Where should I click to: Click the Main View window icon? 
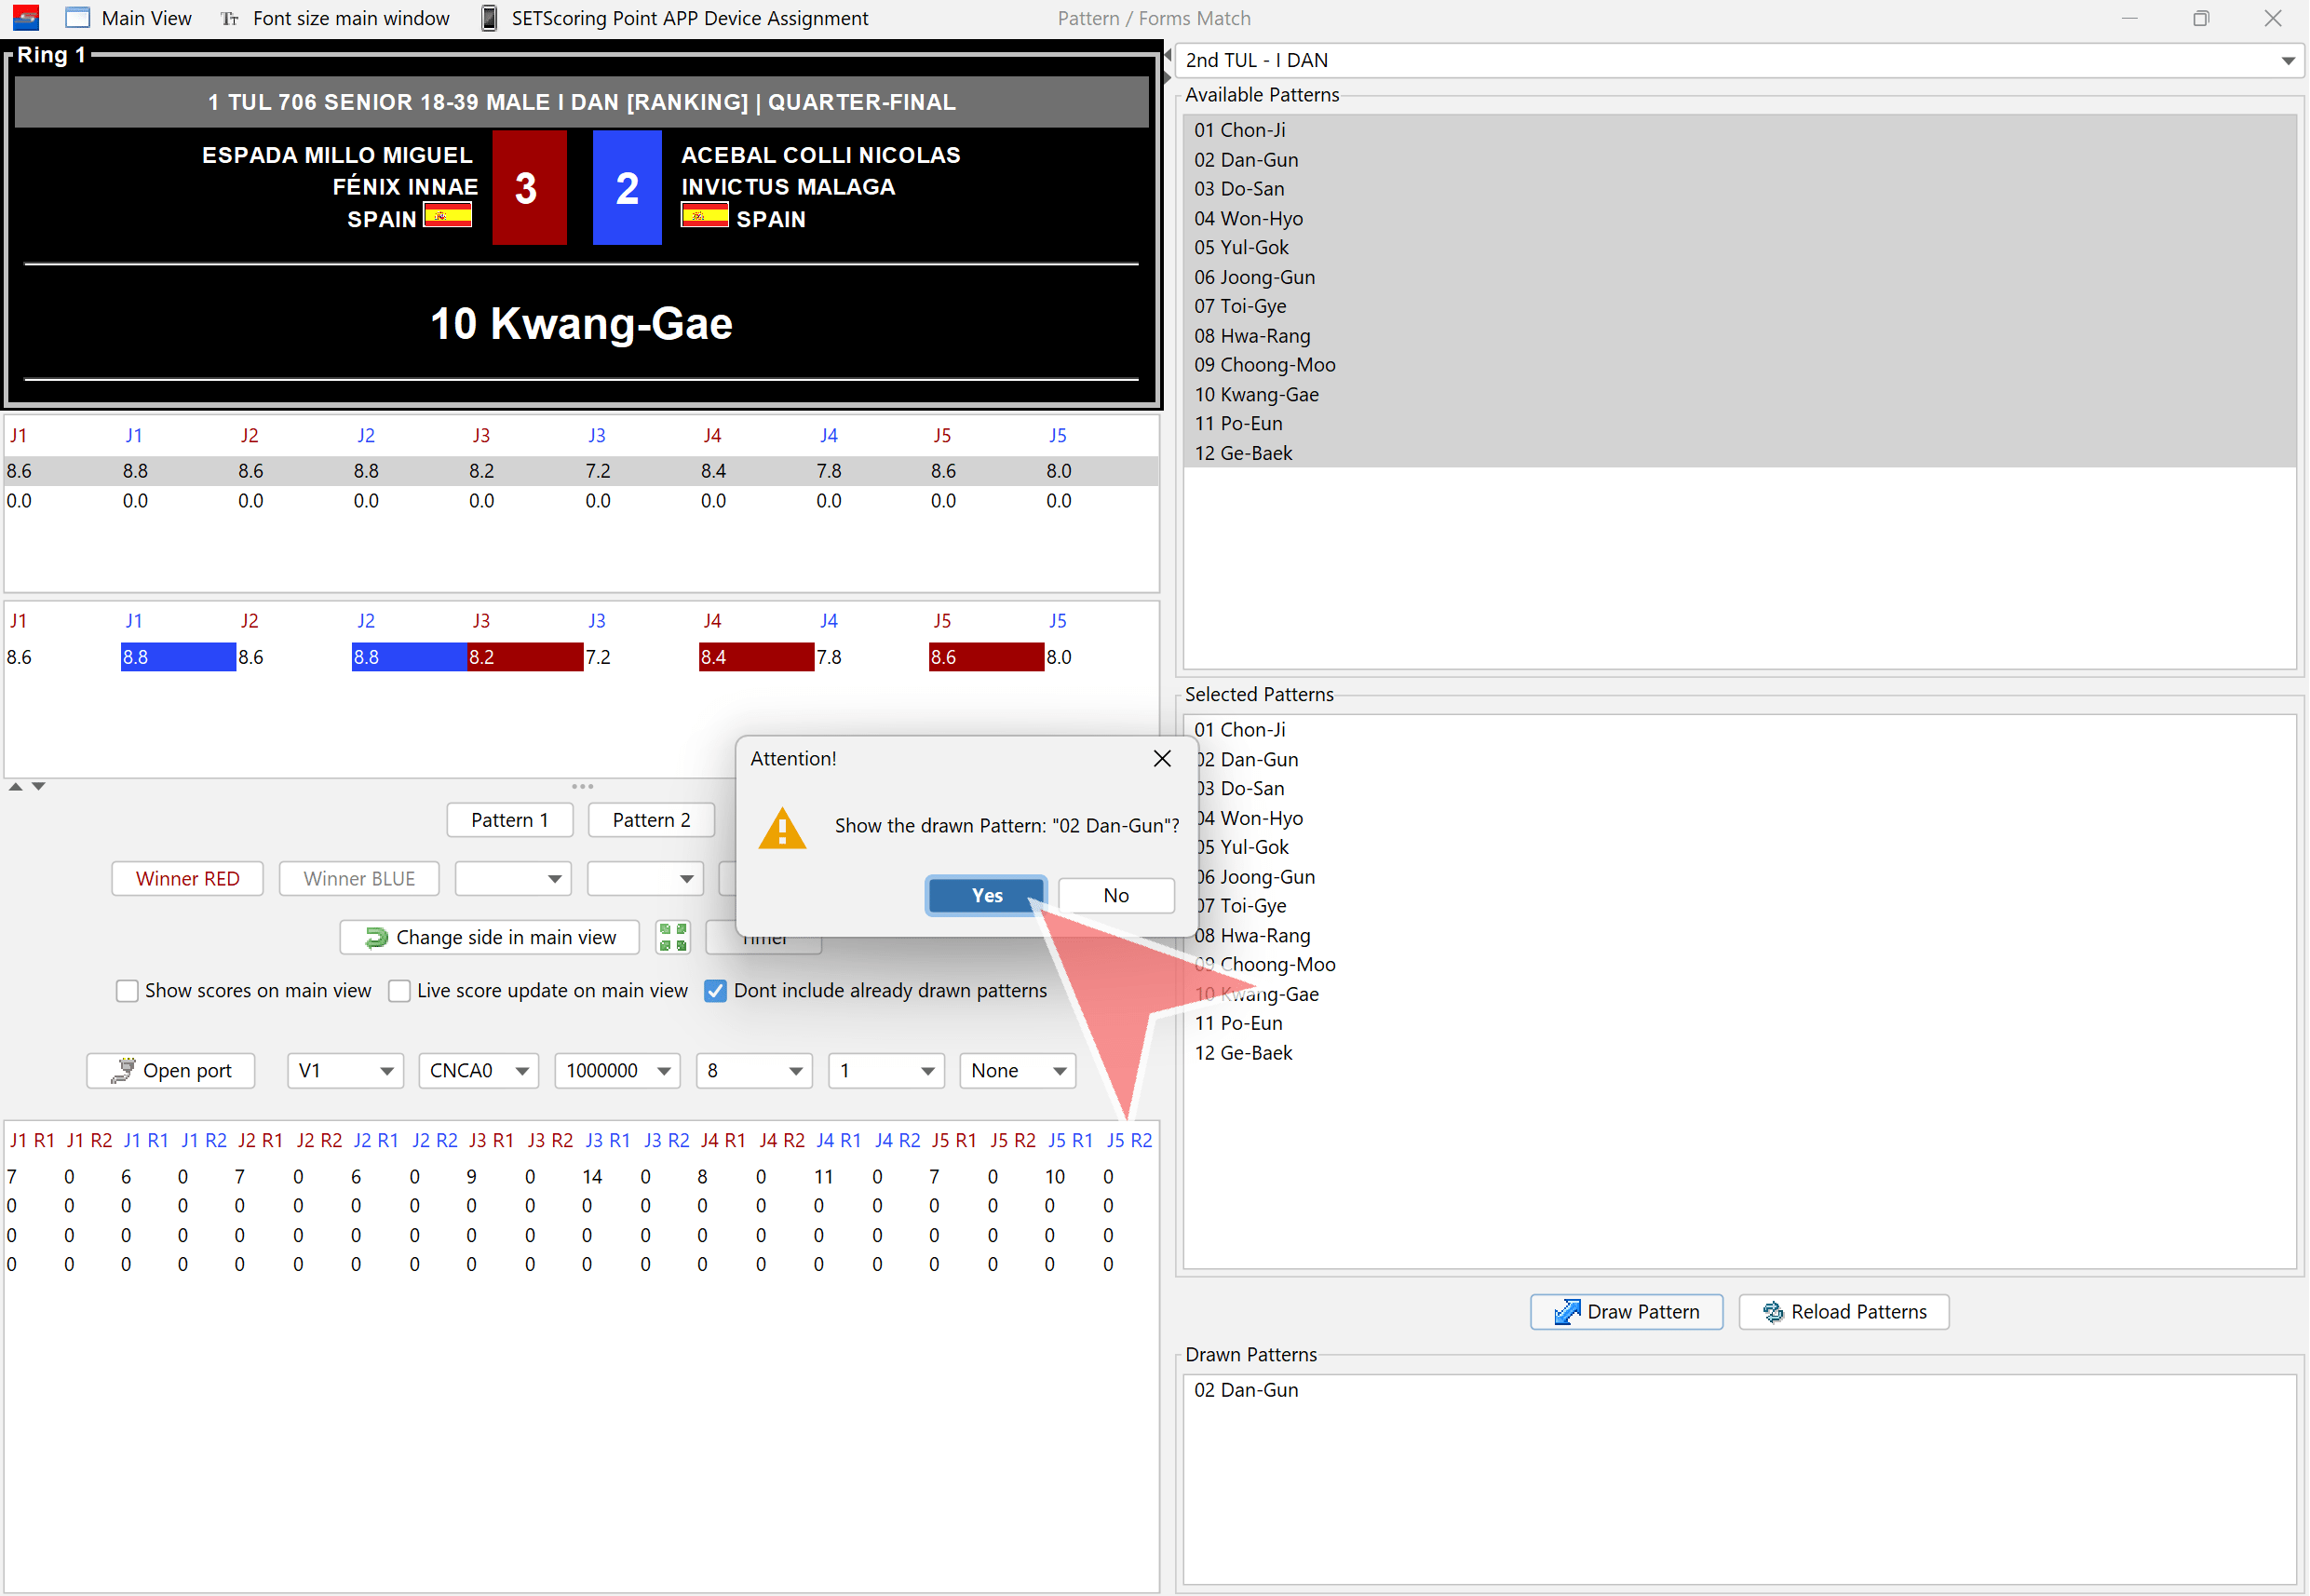click(x=77, y=18)
